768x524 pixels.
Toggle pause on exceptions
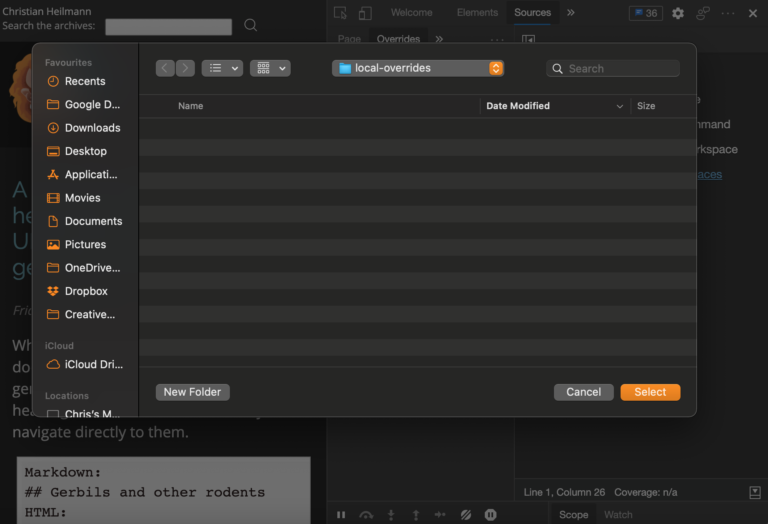tap(490, 515)
